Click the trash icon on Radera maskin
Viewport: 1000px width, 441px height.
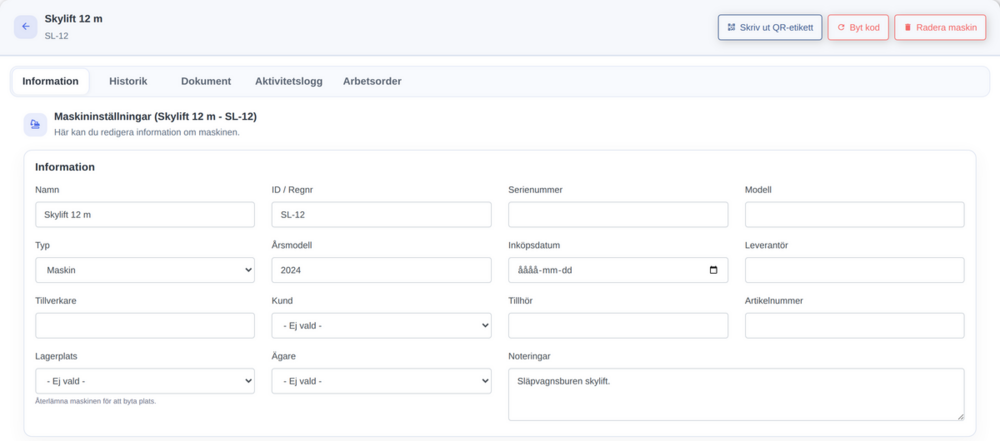[x=908, y=27]
